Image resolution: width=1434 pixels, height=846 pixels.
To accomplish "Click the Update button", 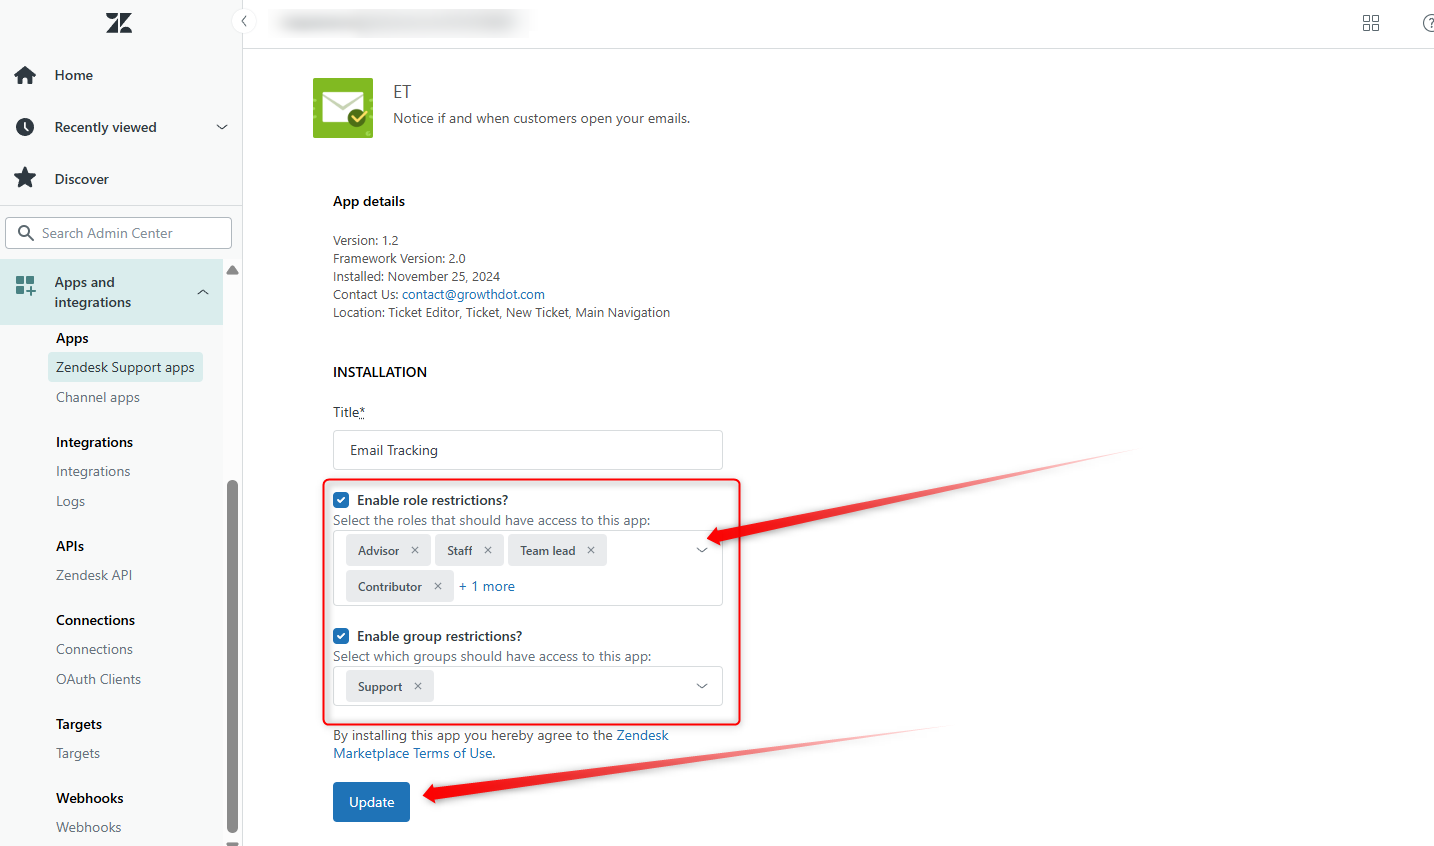I will click(371, 802).
